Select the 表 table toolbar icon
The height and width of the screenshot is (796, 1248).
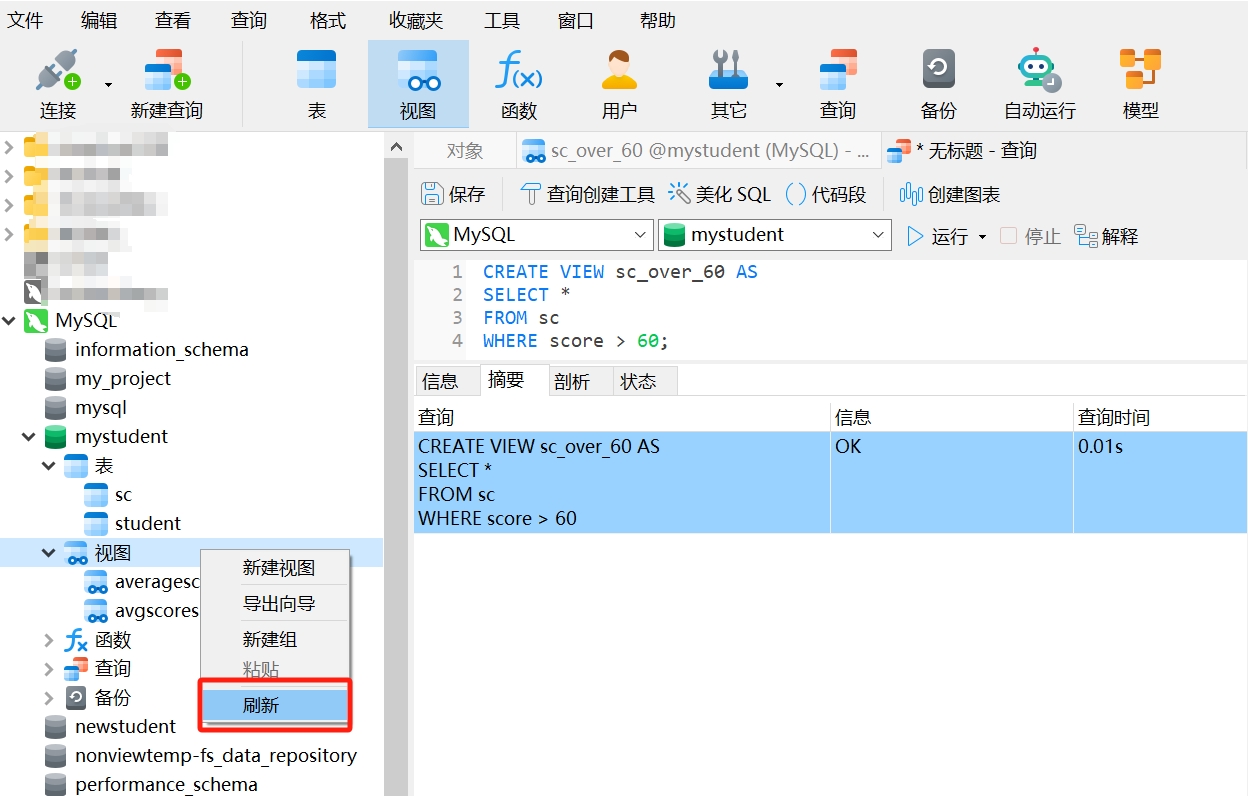316,72
